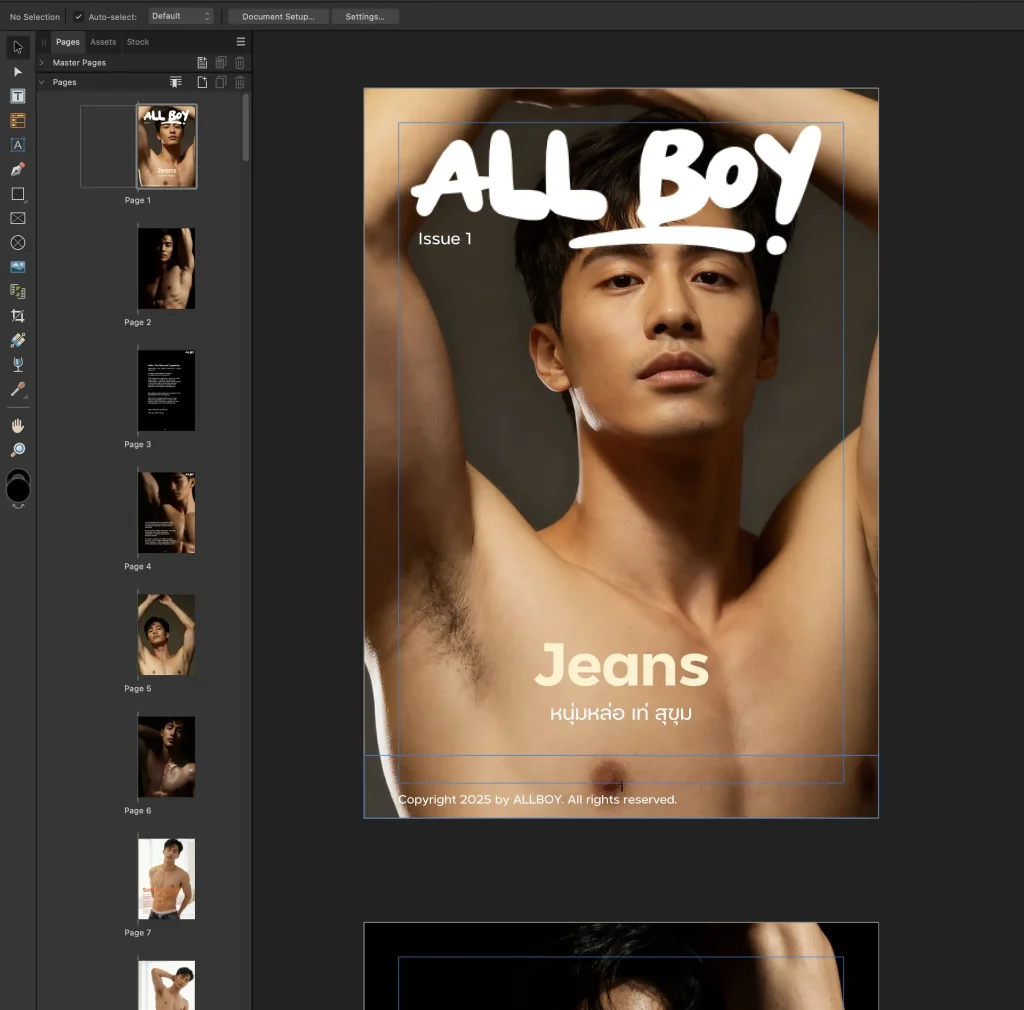Click the black fill color swatch
The width and height of the screenshot is (1024, 1010).
coord(18,489)
